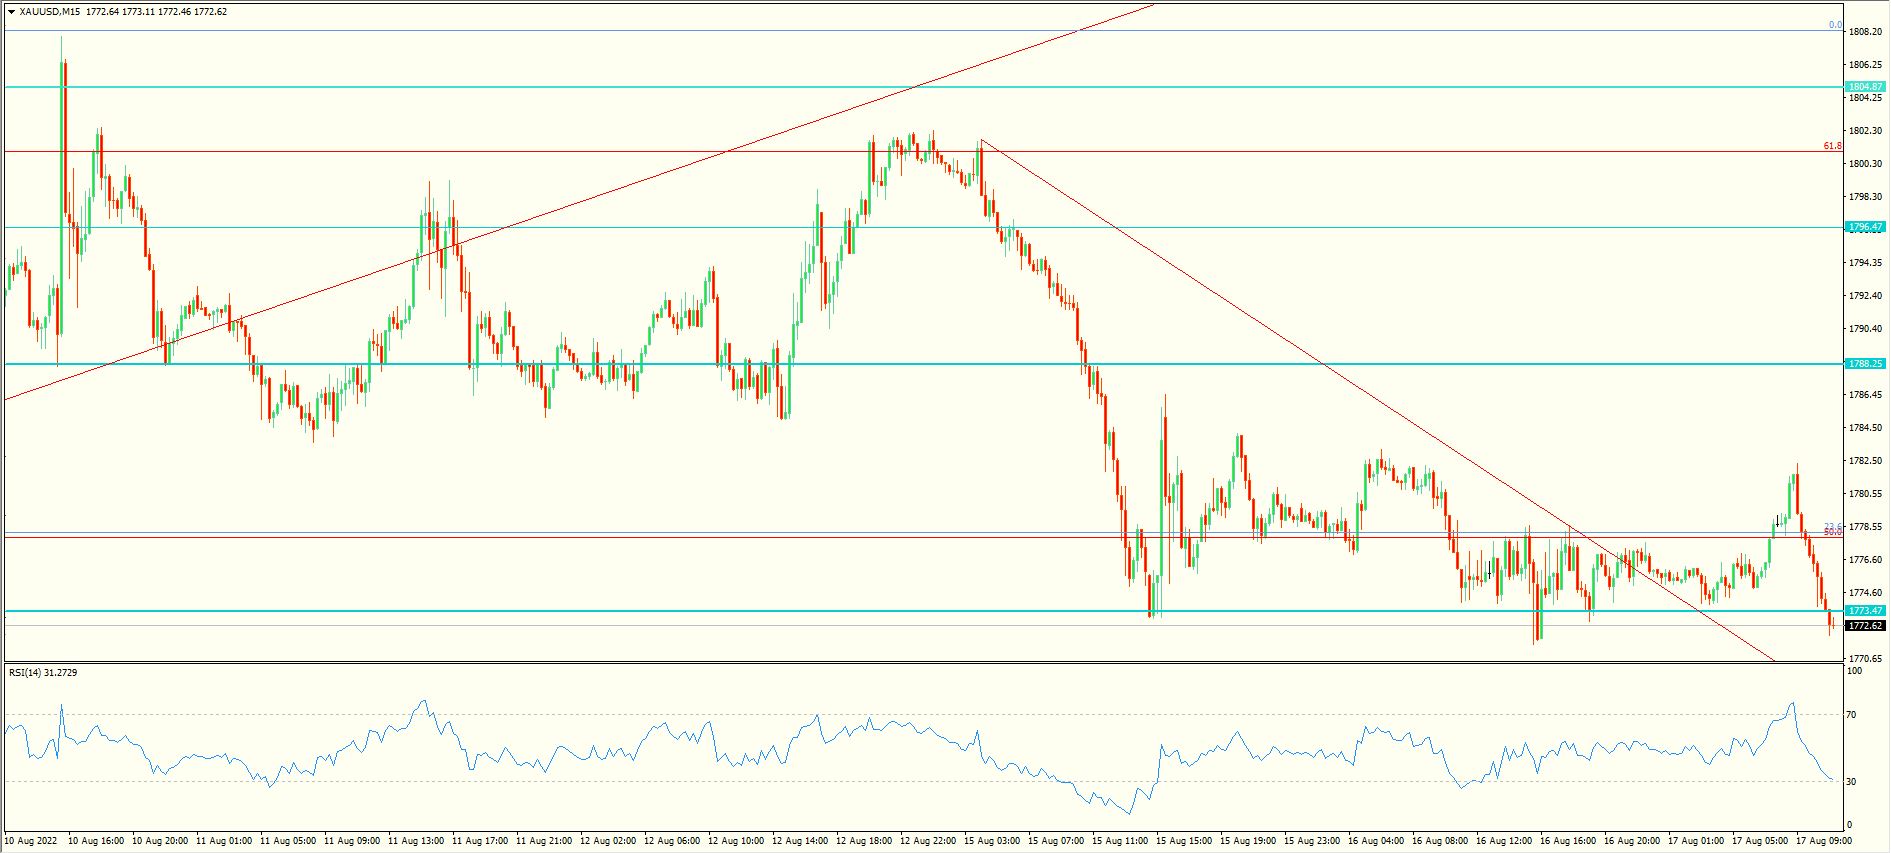Click the 10 Aug 16:00 time label
The width and height of the screenshot is (1891, 853).
tap(96, 841)
